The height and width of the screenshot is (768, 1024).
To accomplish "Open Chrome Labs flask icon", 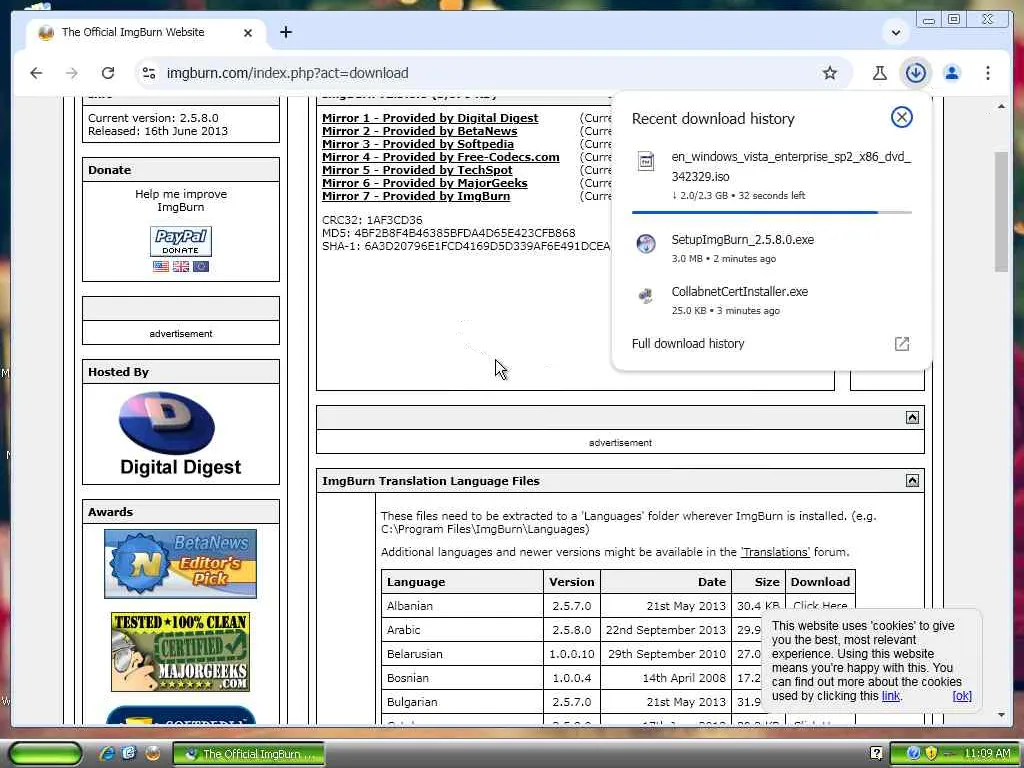I will pyautogui.click(x=880, y=73).
